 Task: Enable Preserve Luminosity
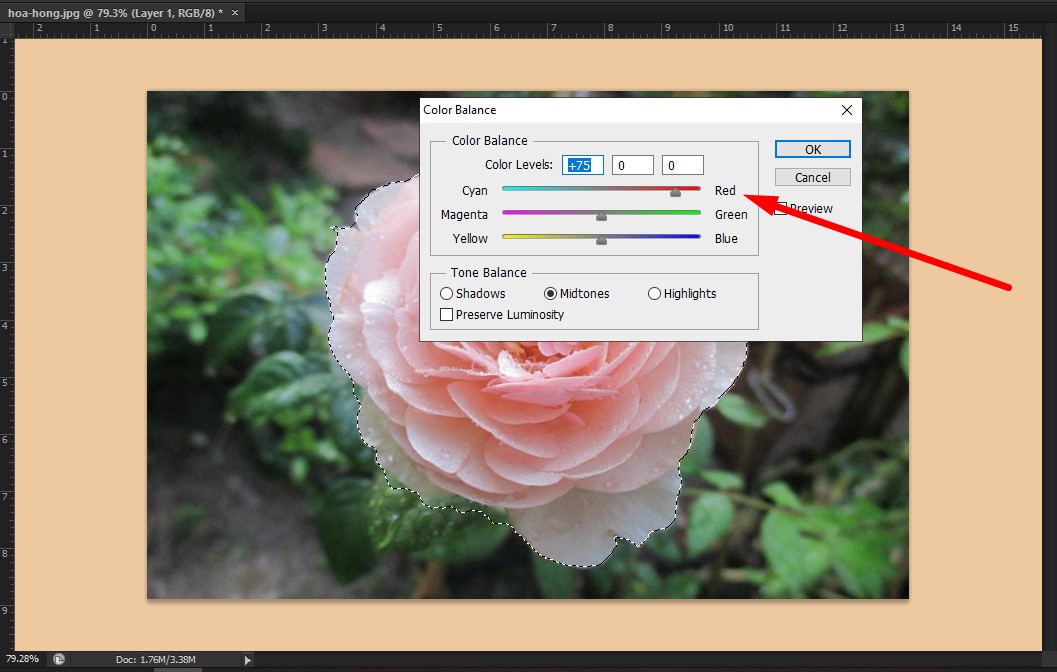click(x=446, y=314)
